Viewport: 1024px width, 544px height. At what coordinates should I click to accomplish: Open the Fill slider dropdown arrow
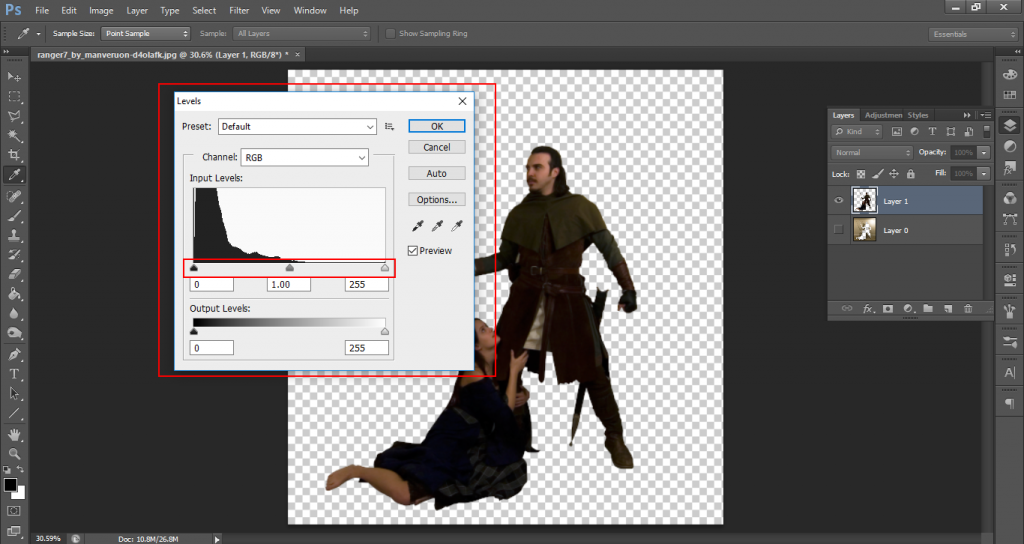(984, 174)
